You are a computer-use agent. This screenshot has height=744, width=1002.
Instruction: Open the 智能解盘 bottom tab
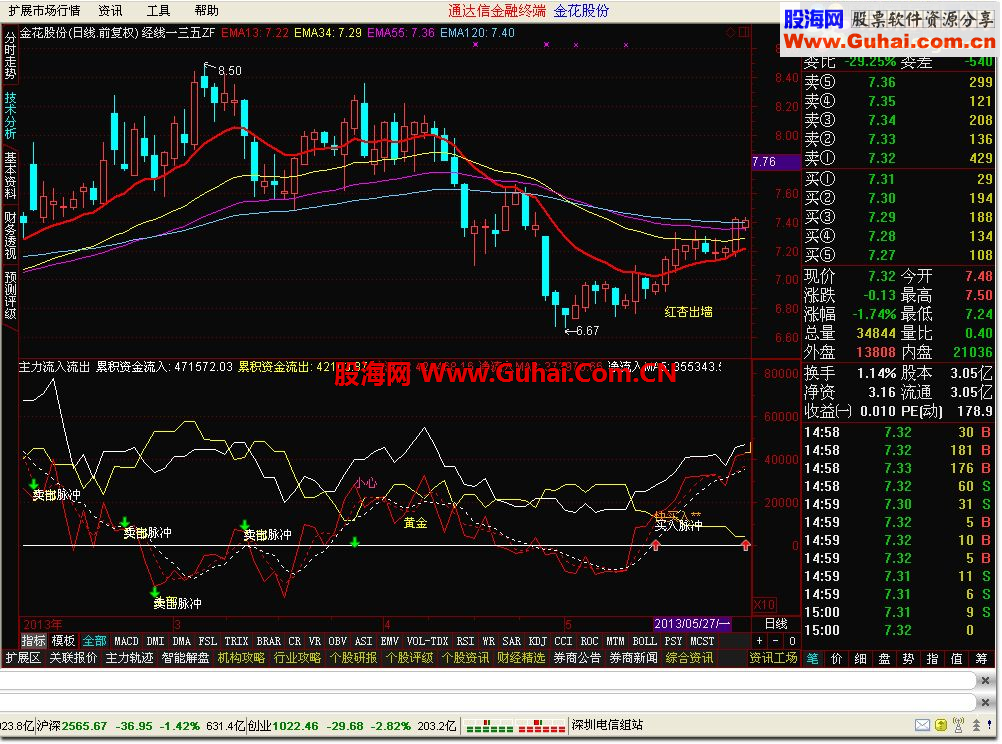tap(185, 658)
